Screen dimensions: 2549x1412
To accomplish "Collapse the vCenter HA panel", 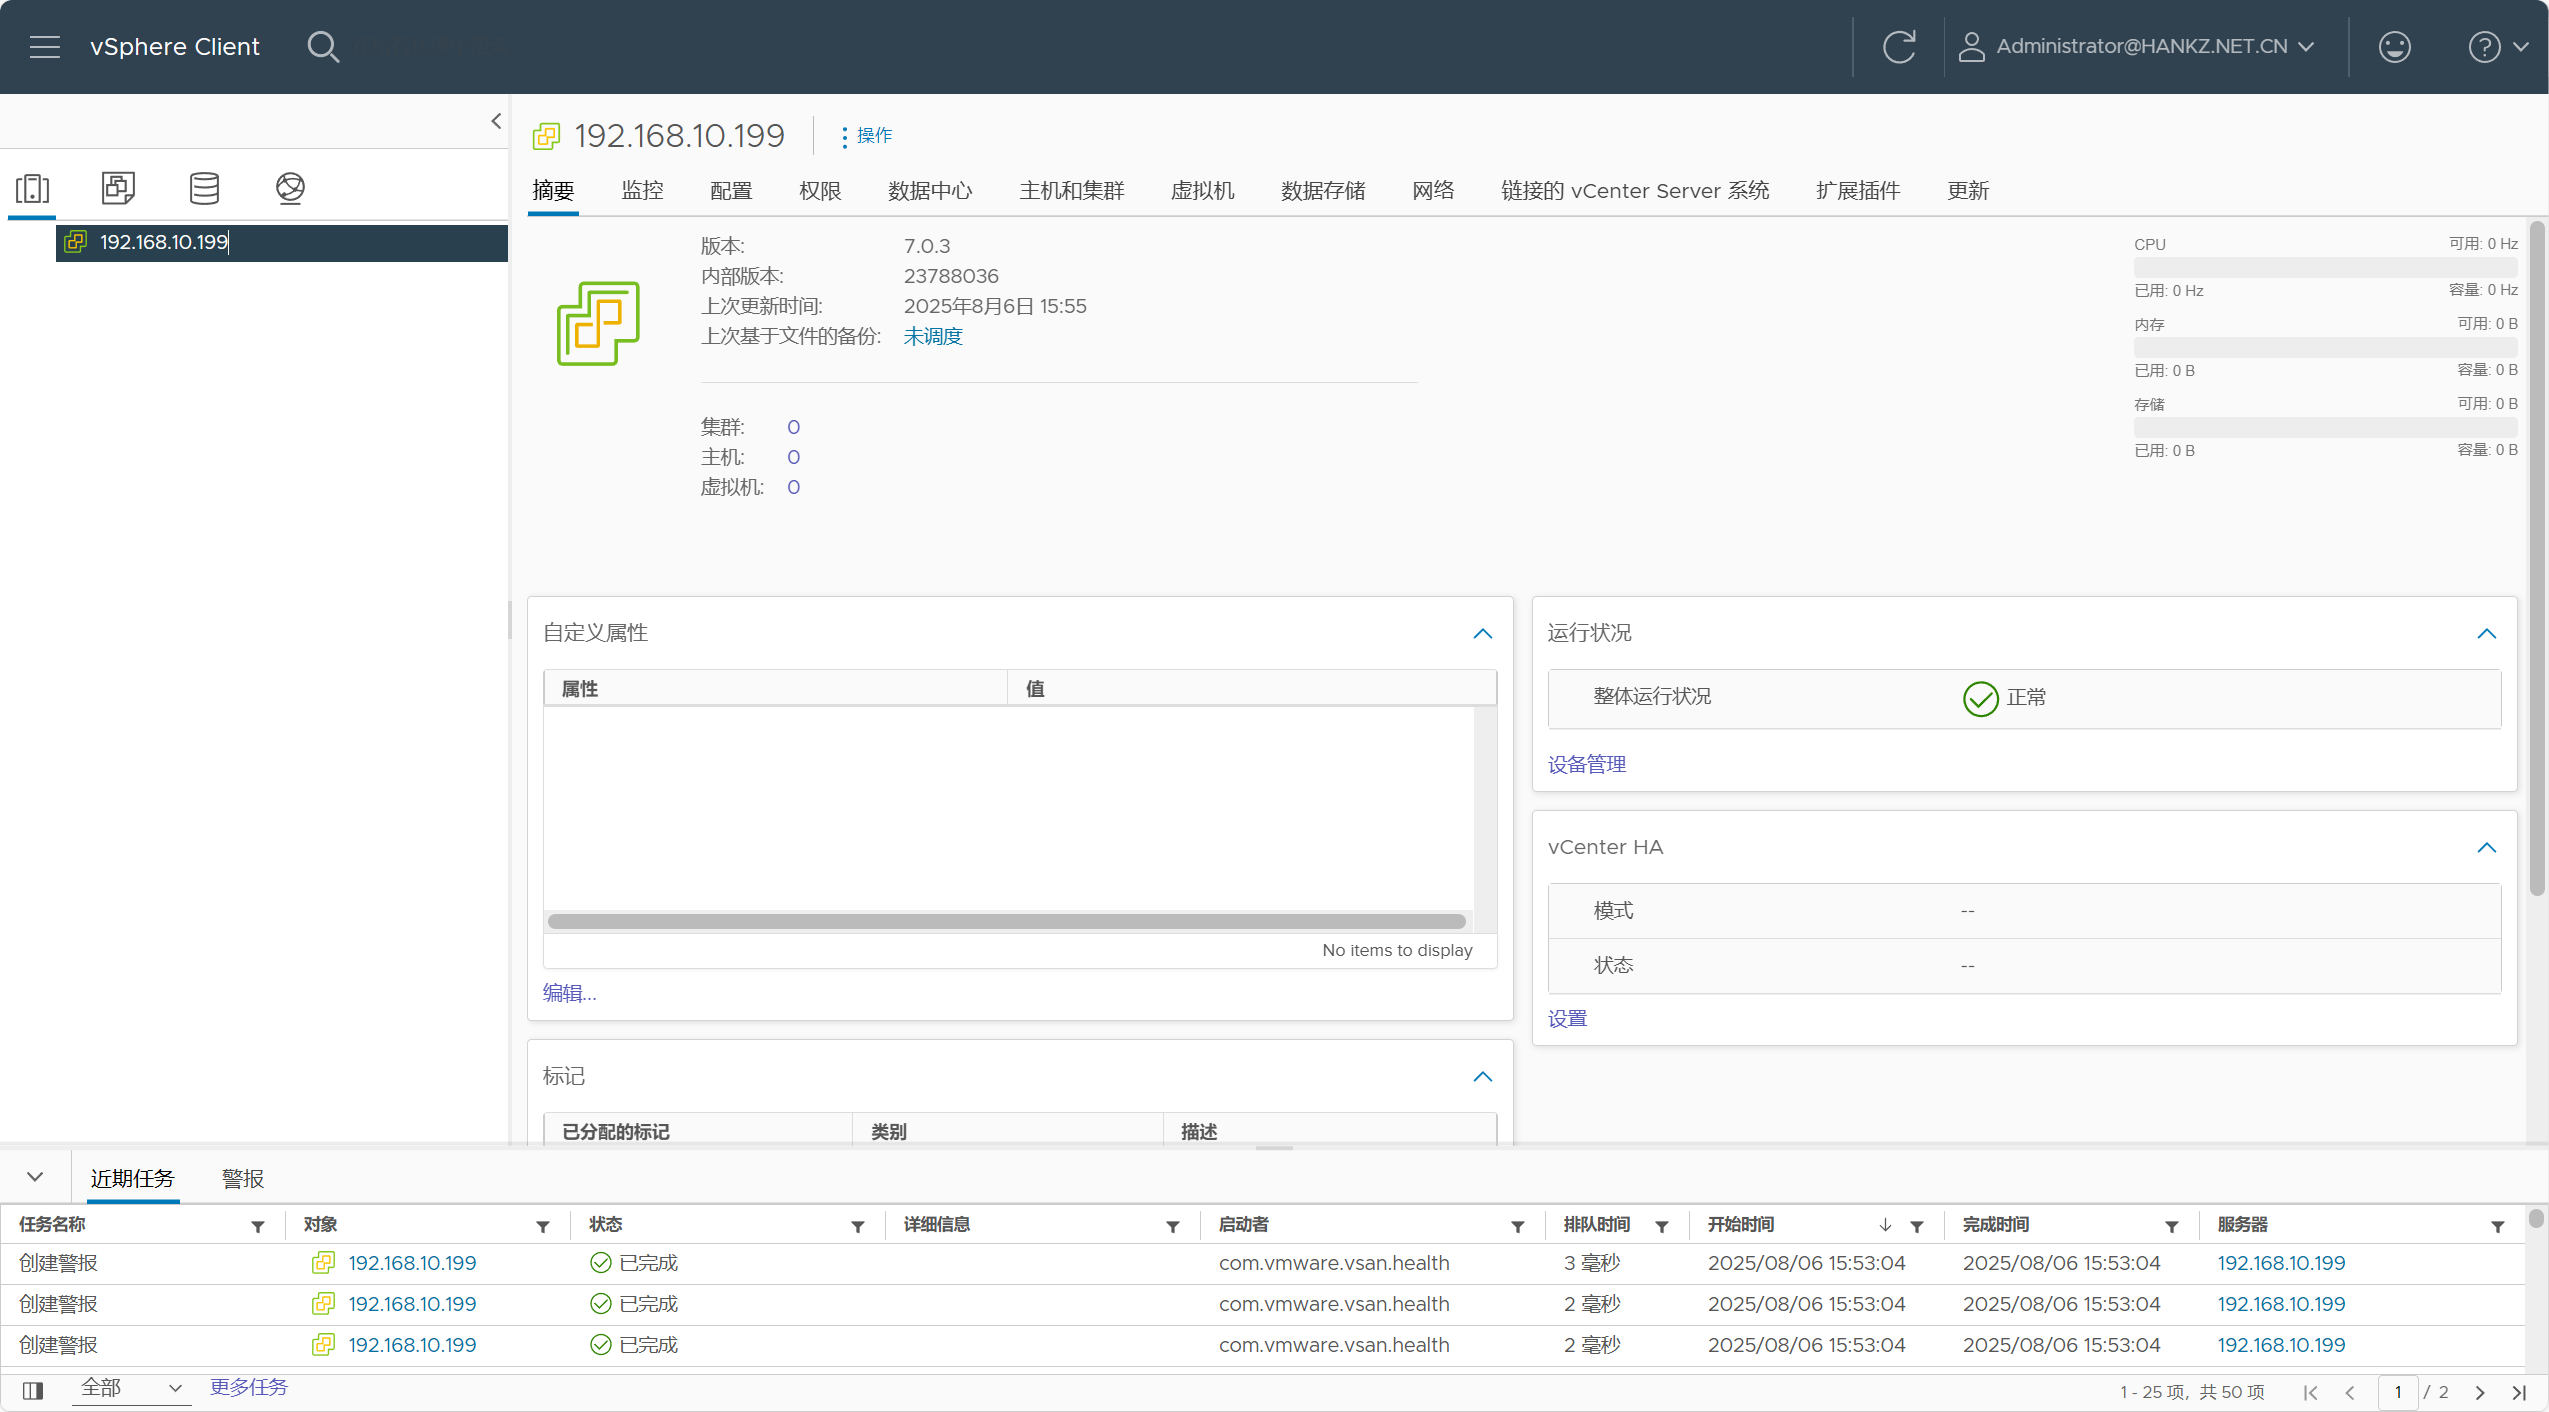I will click(x=2487, y=847).
